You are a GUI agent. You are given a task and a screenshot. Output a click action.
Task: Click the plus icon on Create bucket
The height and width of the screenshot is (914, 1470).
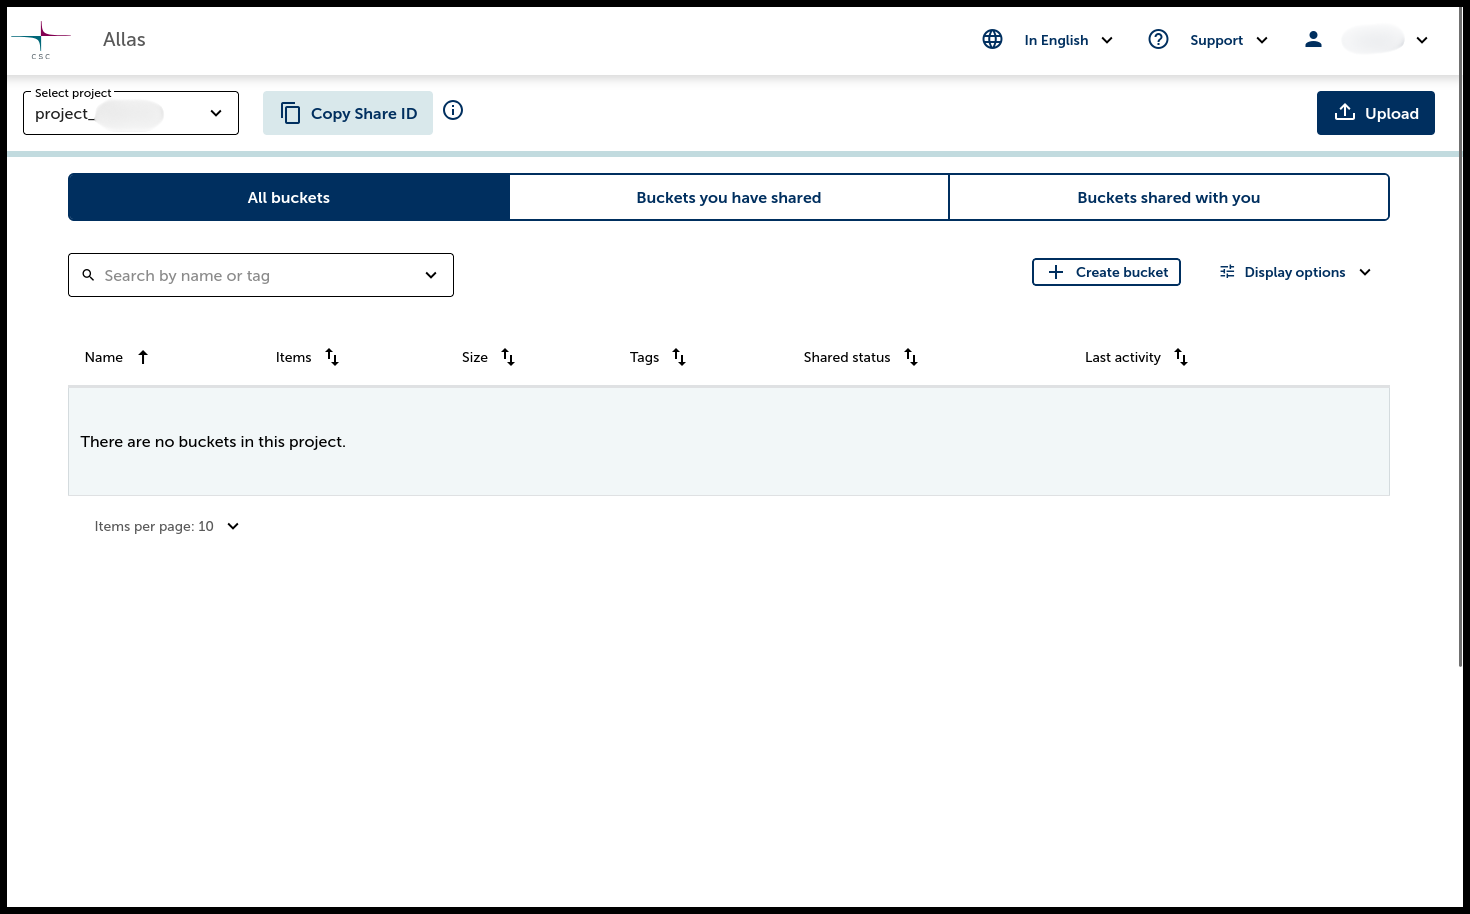click(x=1056, y=271)
